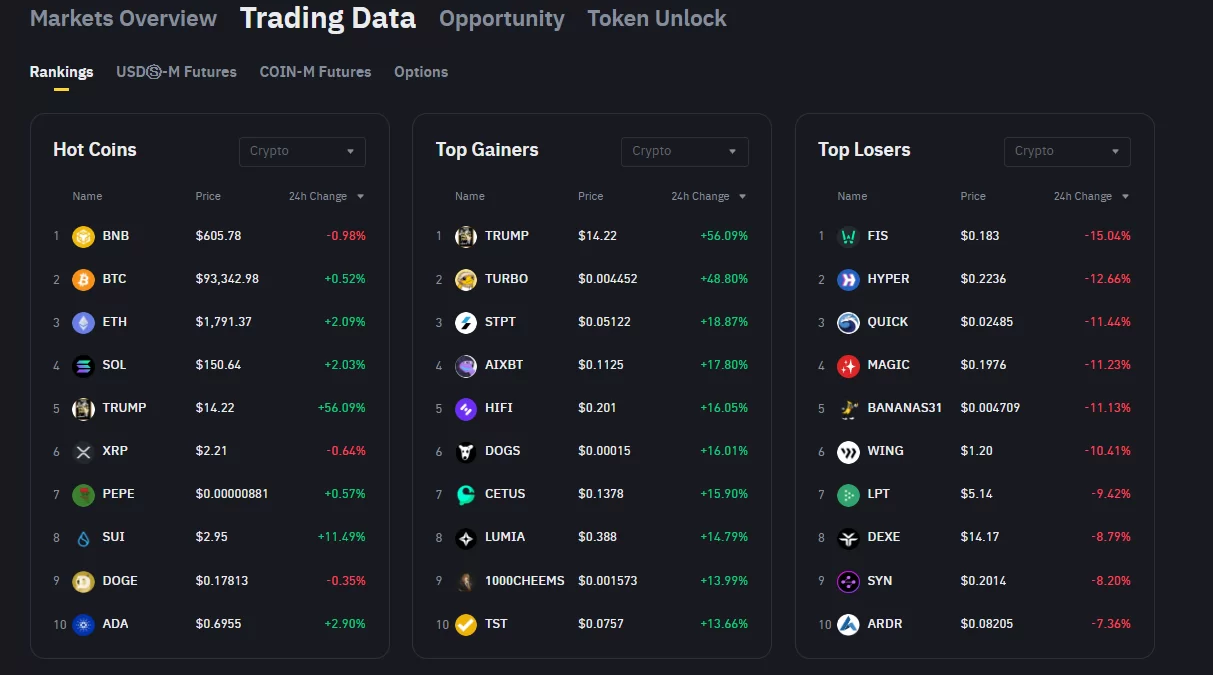Click the FIS token icon in Top Losers
This screenshot has height=675, width=1213.
click(x=848, y=237)
